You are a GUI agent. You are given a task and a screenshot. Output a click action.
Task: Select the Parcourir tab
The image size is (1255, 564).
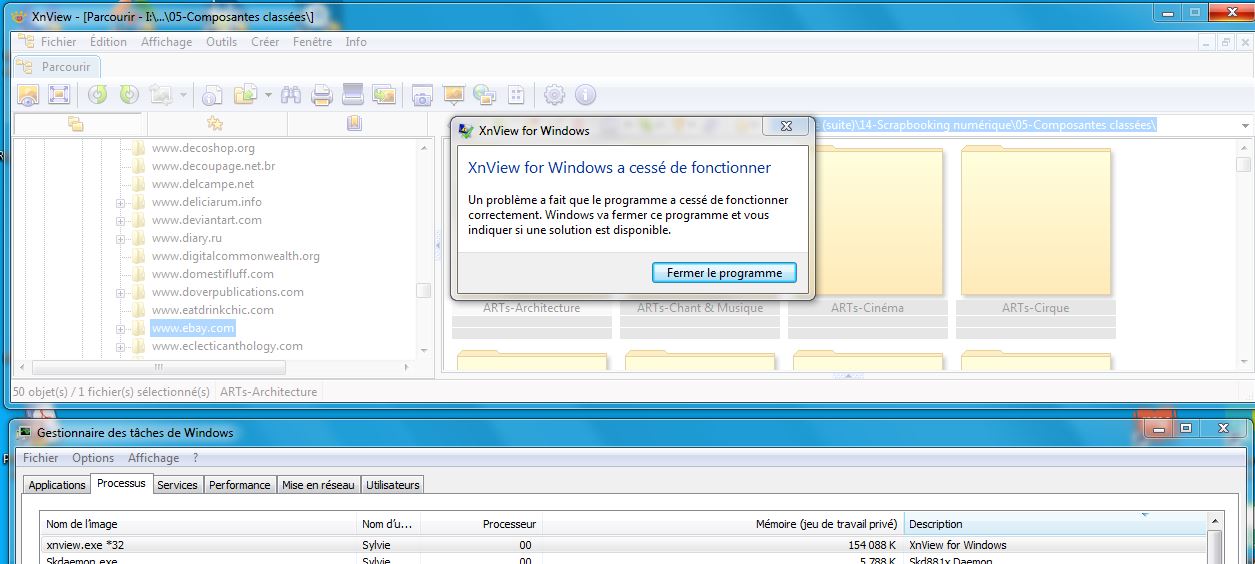click(57, 67)
